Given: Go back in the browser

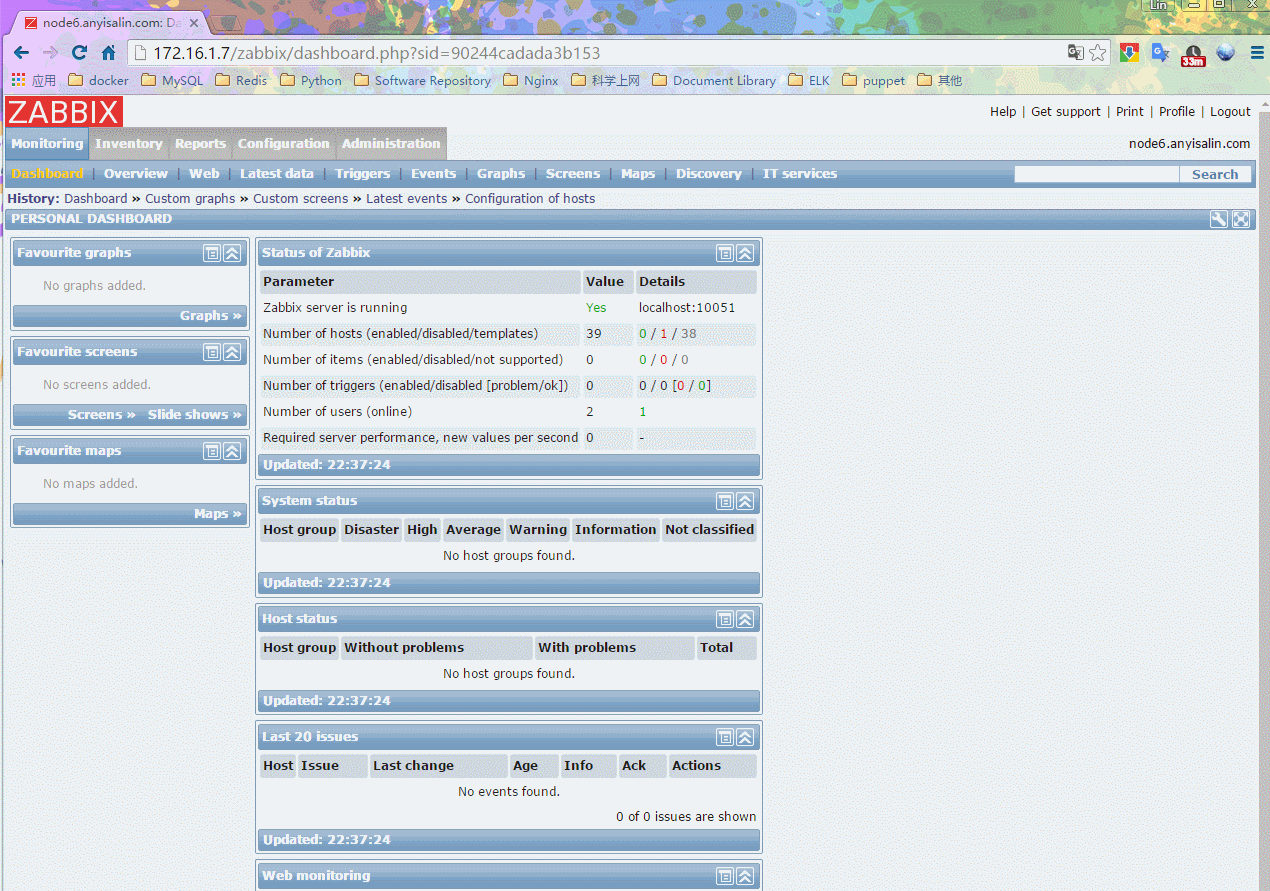Looking at the screenshot, I should coord(22,53).
